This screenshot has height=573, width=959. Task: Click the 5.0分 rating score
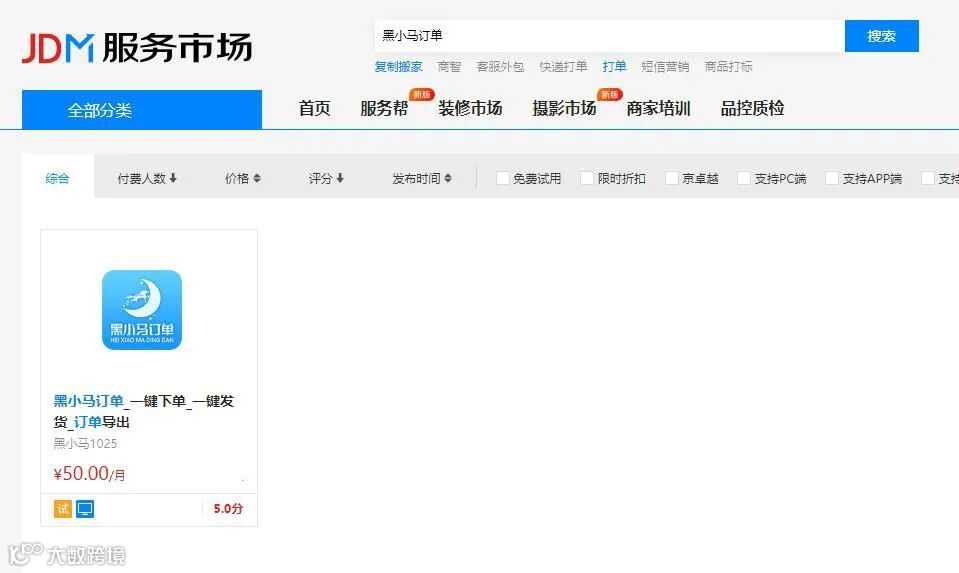[228, 509]
